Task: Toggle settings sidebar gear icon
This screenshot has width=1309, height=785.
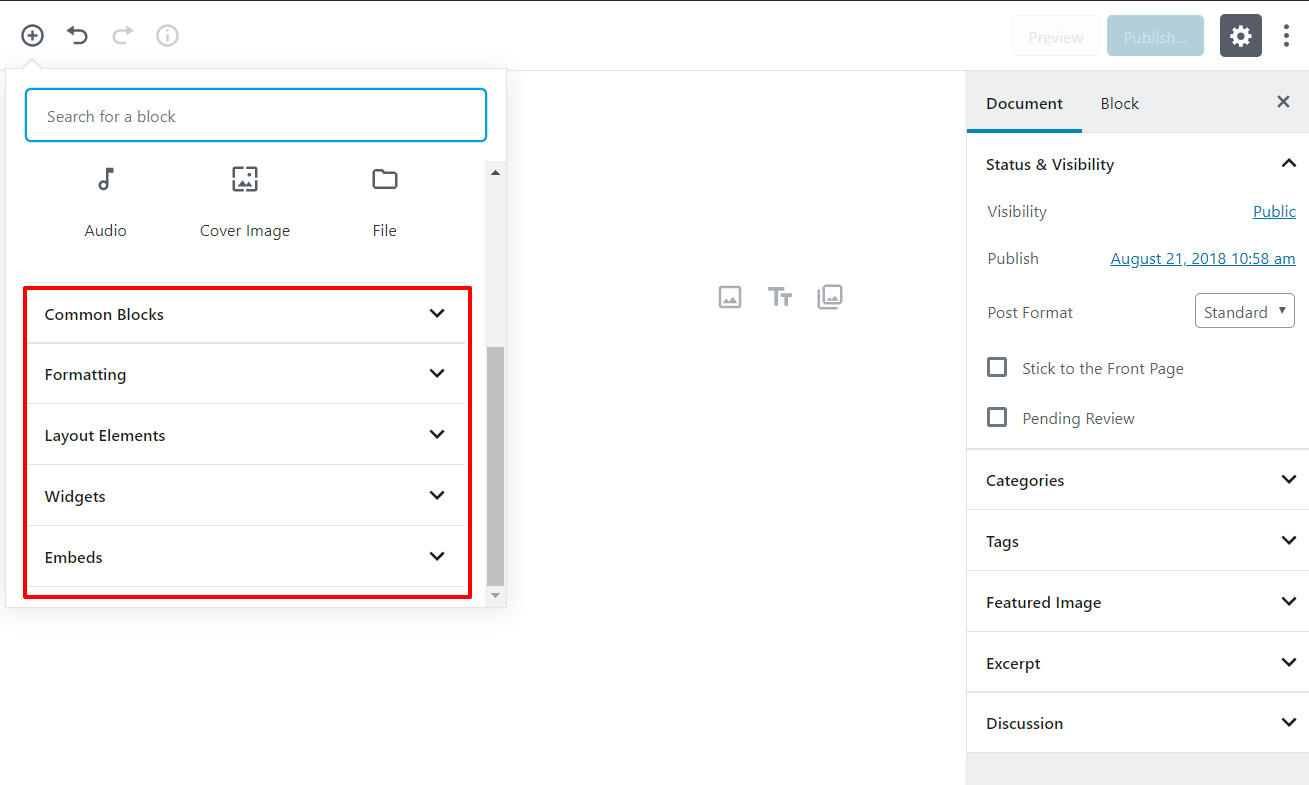Action: click(1241, 36)
